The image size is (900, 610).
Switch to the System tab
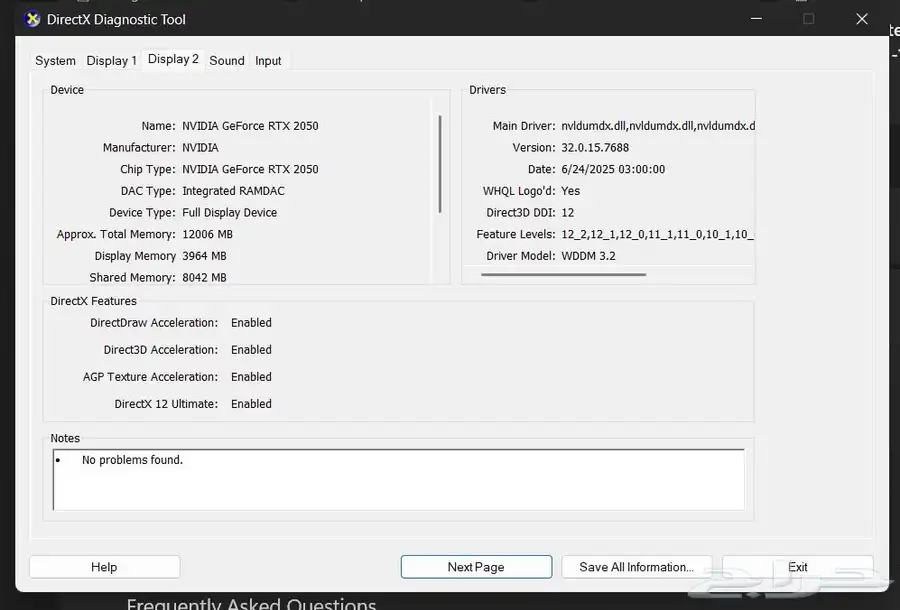point(55,61)
